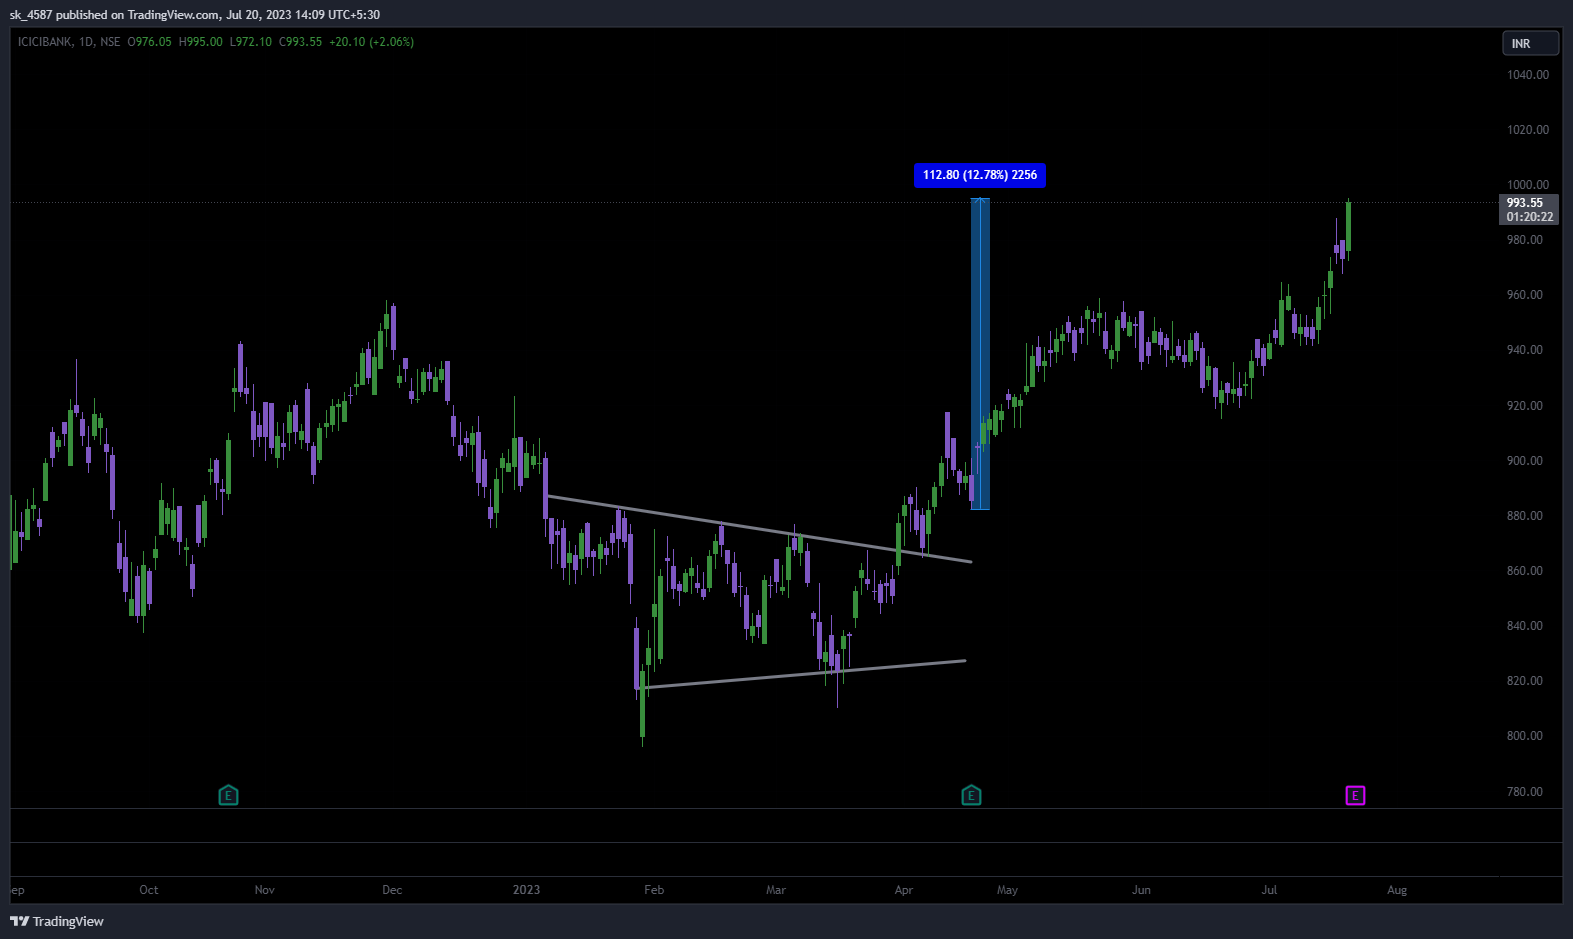Click the May label on time axis
The width and height of the screenshot is (1573, 939).
tap(1007, 890)
